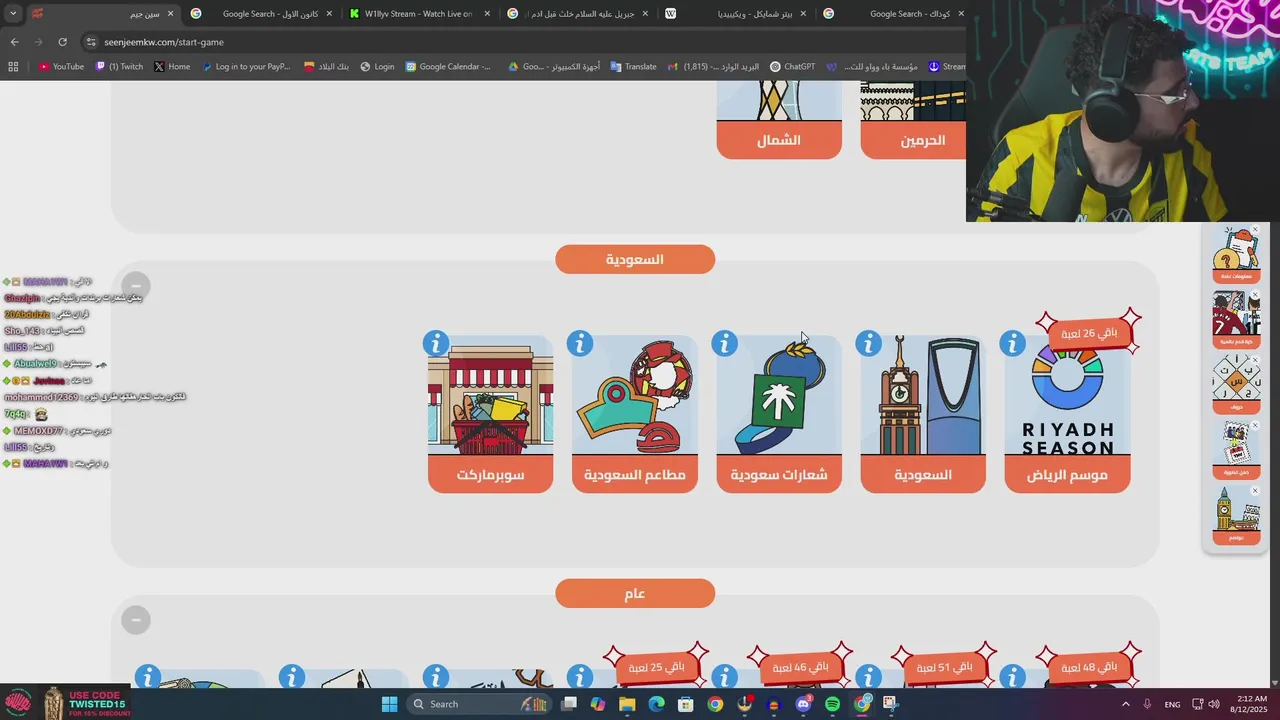Viewport: 1280px width, 720px height.
Task: Click the باقي 51 لعبة badge
Action: click(x=944, y=667)
